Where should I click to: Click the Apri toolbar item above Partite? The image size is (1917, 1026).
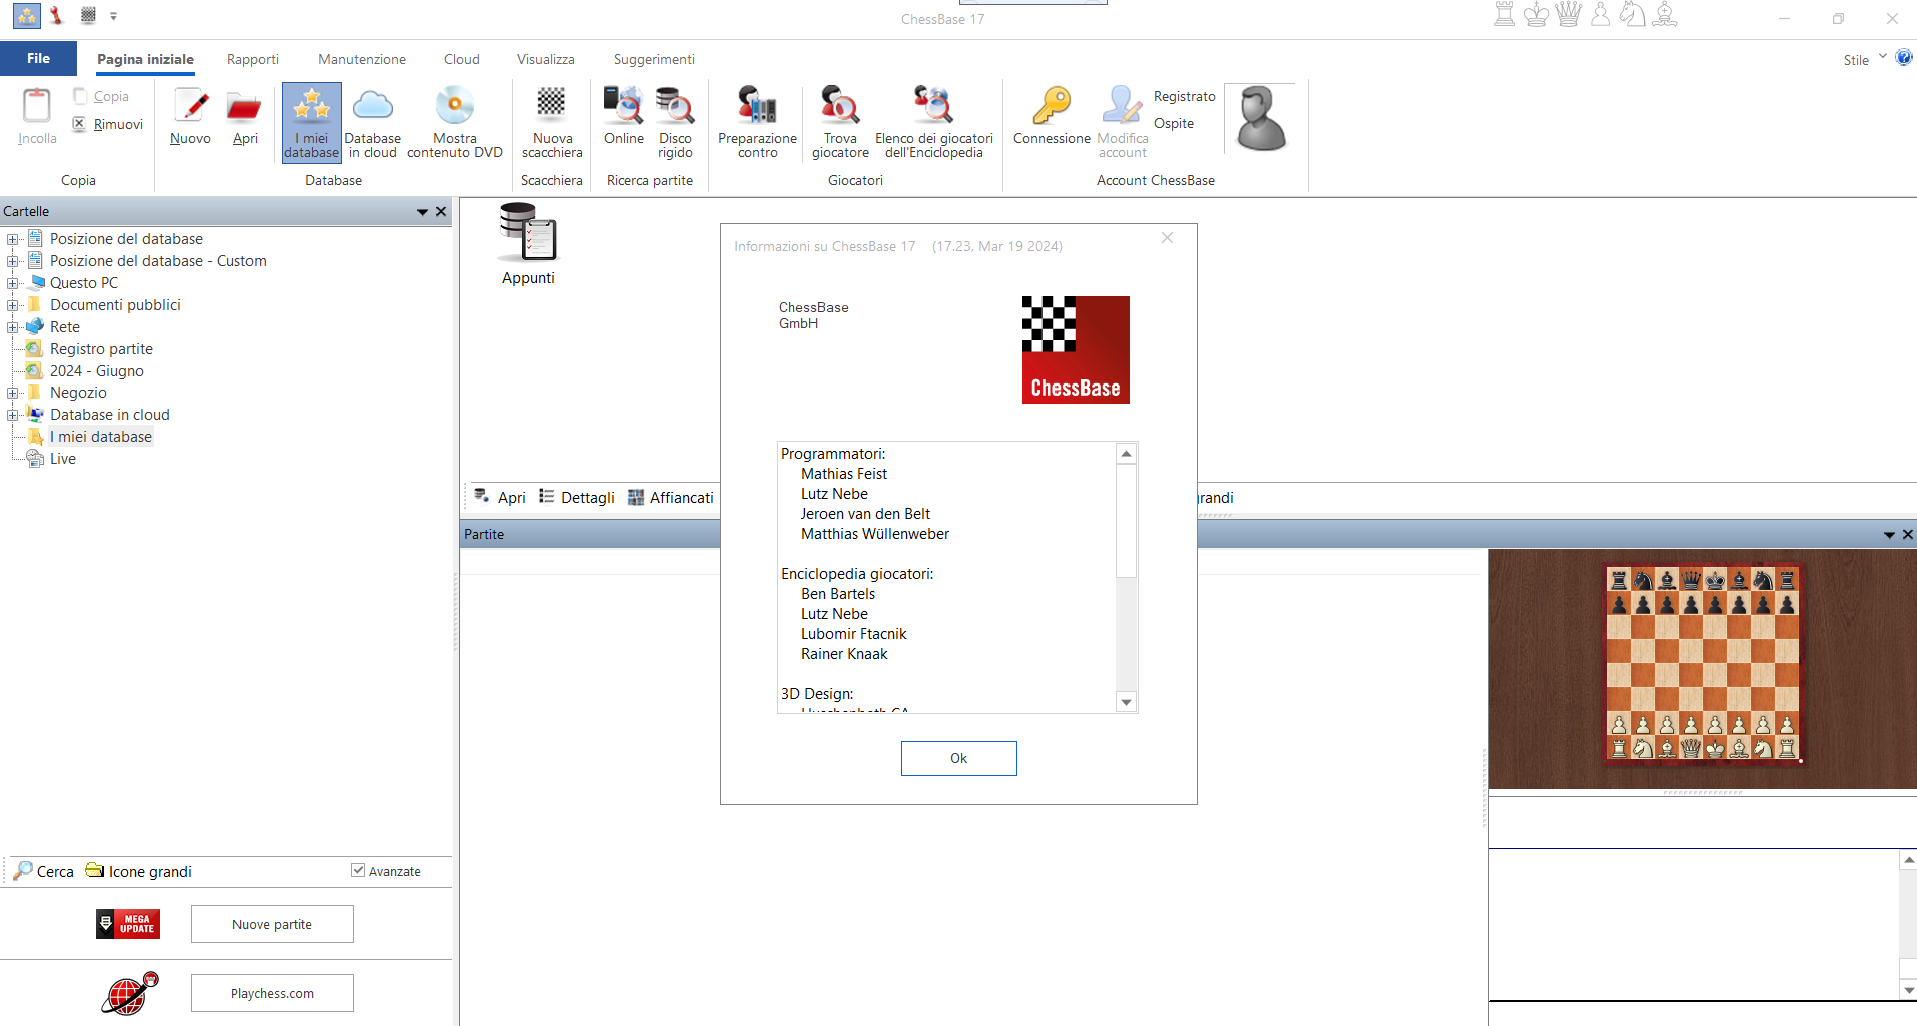pos(500,497)
